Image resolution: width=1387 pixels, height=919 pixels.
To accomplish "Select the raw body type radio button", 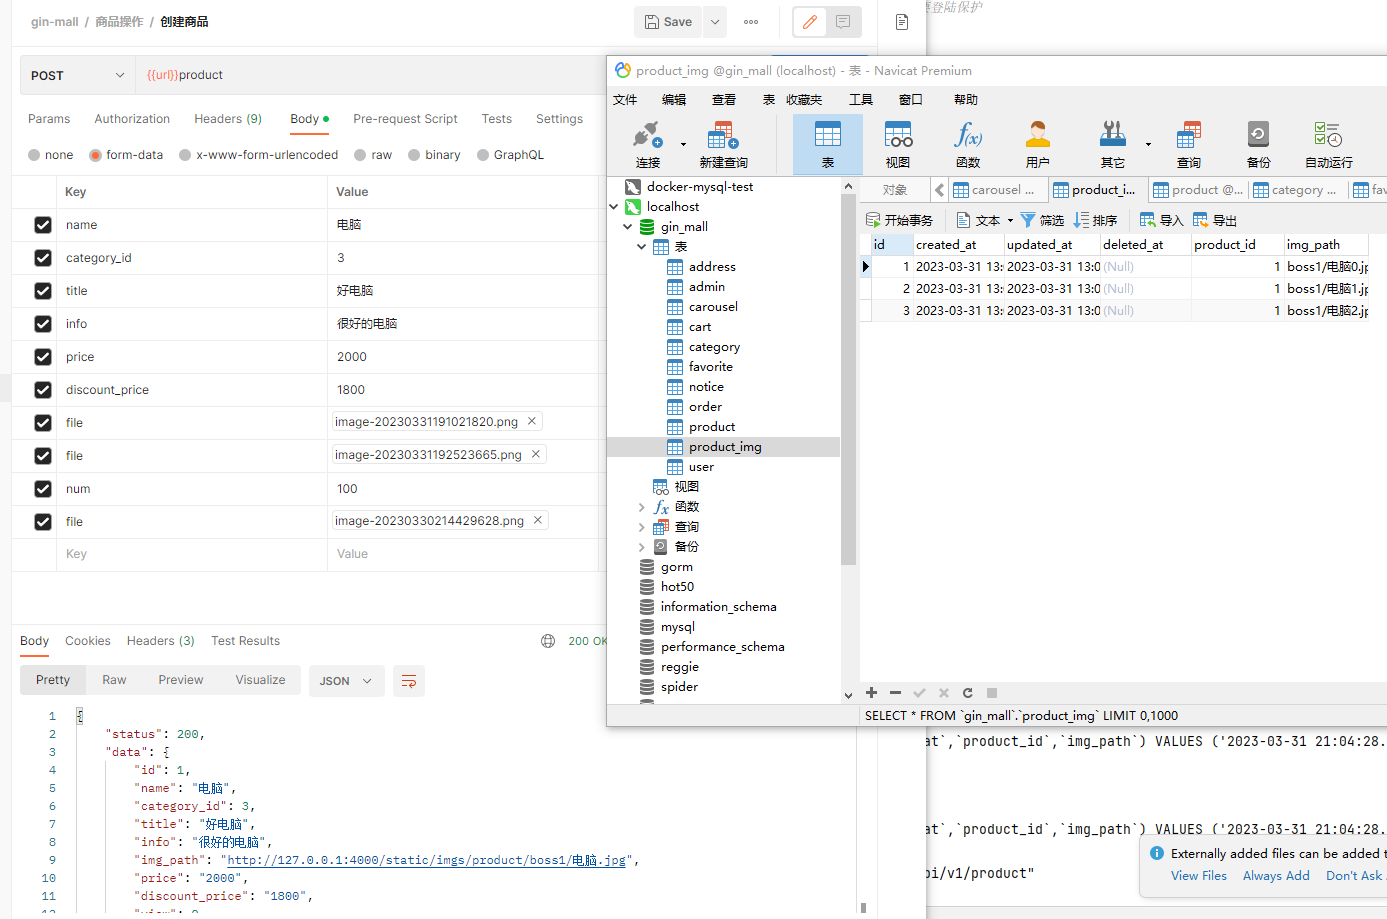I will point(360,155).
